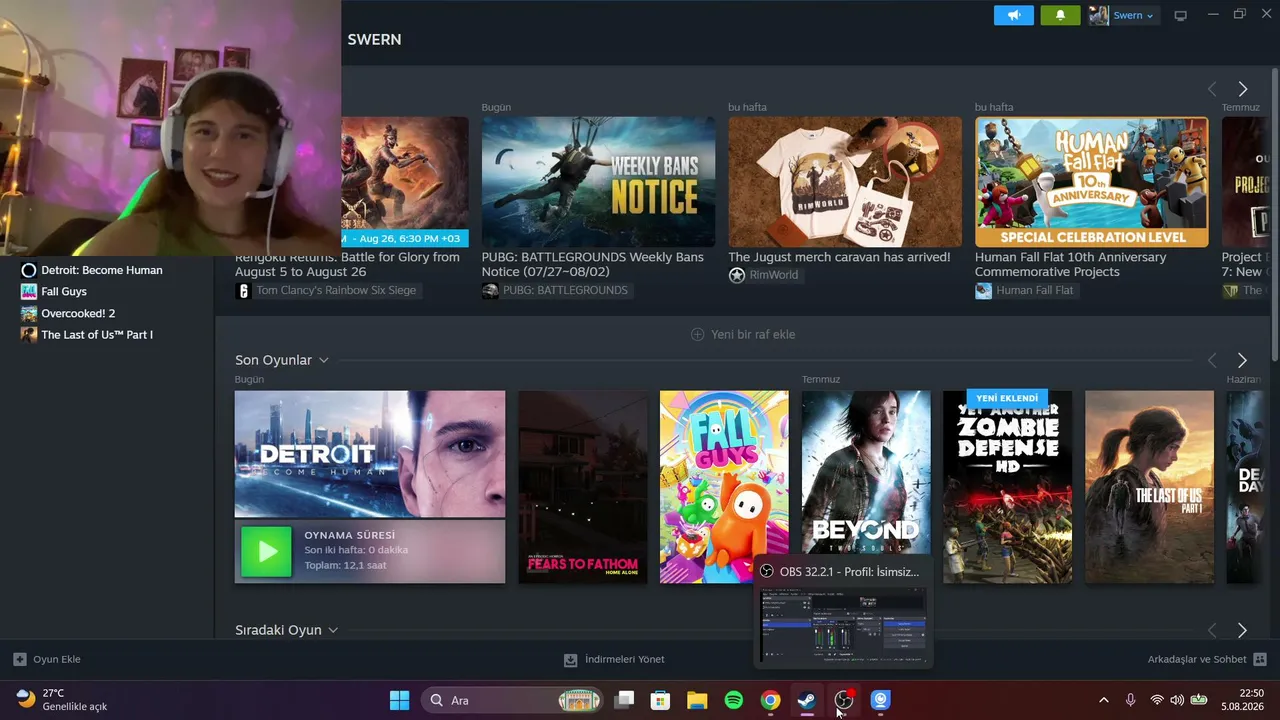
Task: Click the RimWorld game icon under news
Action: click(x=737, y=275)
